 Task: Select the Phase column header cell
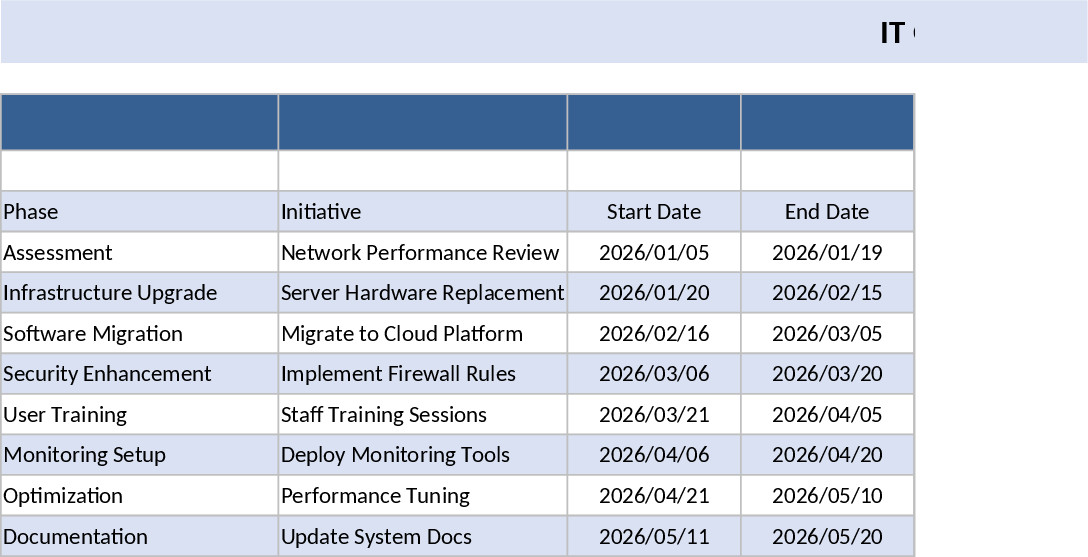[139, 212]
